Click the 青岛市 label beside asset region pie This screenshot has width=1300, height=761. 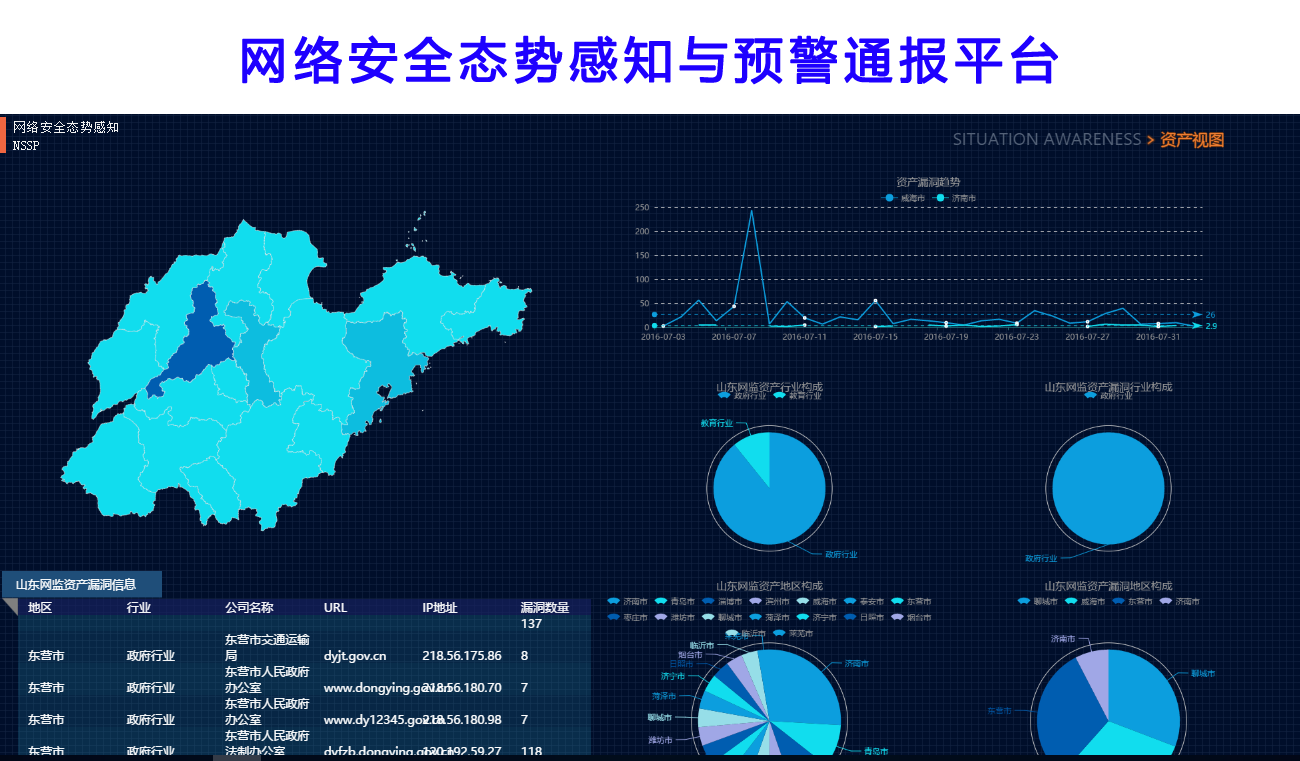tap(875, 751)
